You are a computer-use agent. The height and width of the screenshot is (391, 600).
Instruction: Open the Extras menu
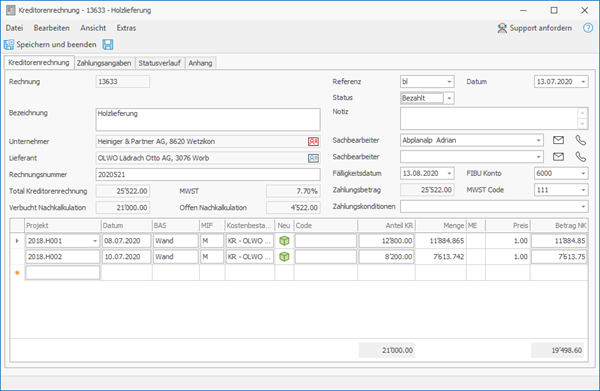point(126,28)
